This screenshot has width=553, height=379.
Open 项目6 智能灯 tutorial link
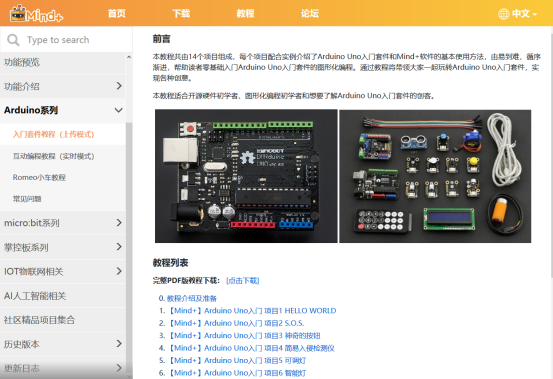[237, 373]
